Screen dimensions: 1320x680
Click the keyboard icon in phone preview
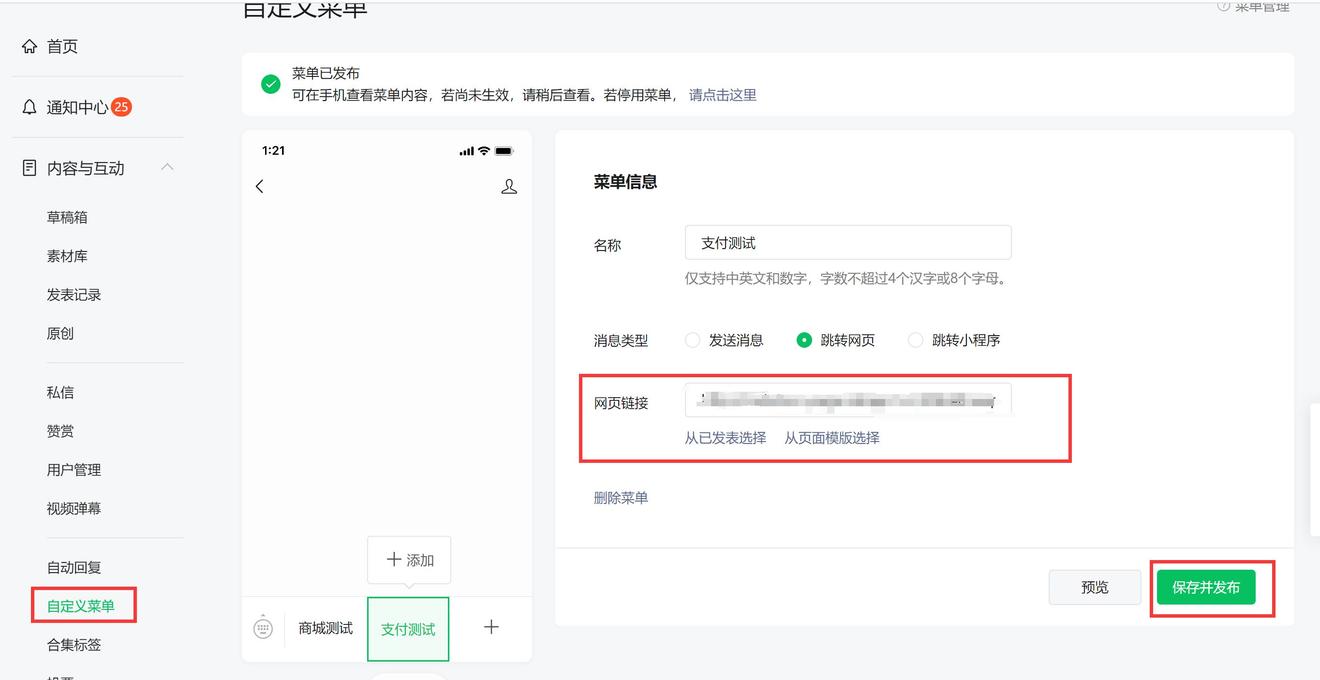[263, 628]
